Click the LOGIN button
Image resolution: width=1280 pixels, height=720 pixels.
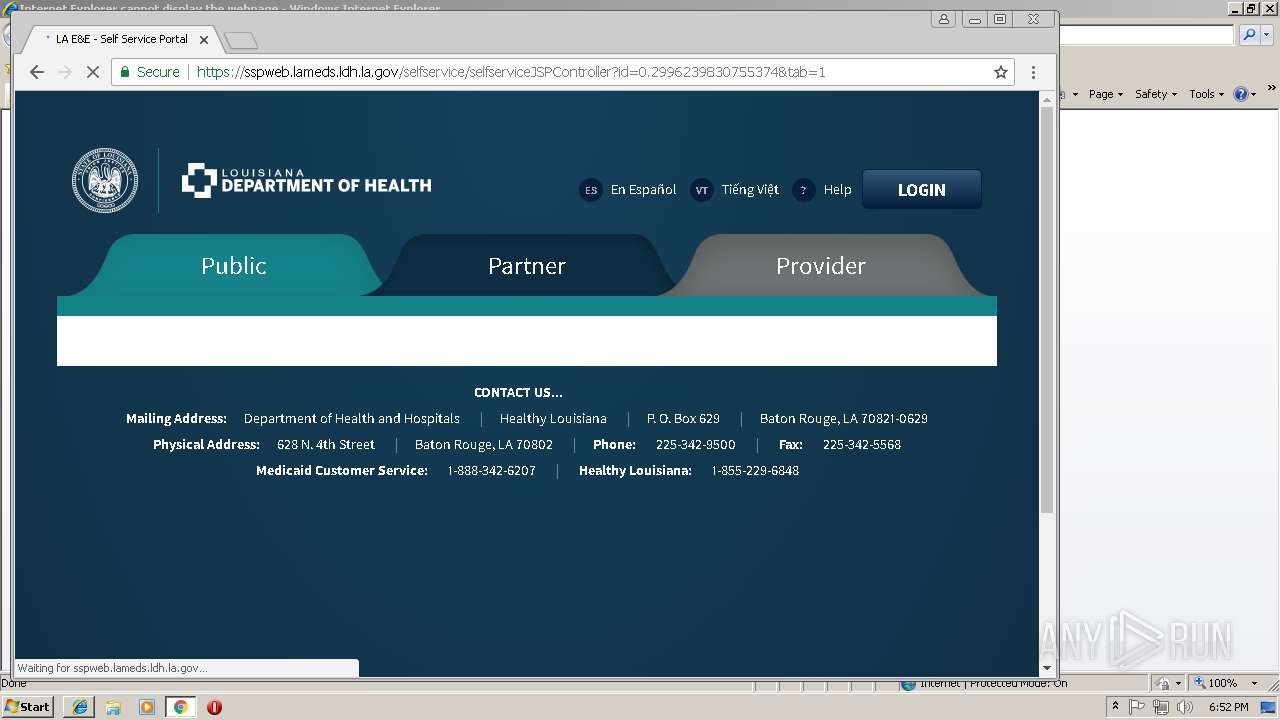point(921,190)
